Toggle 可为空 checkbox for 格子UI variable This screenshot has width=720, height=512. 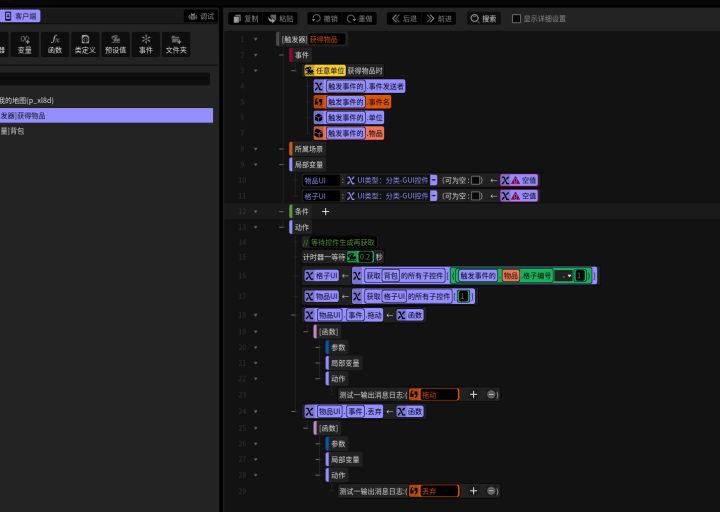pyautogui.click(x=476, y=196)
